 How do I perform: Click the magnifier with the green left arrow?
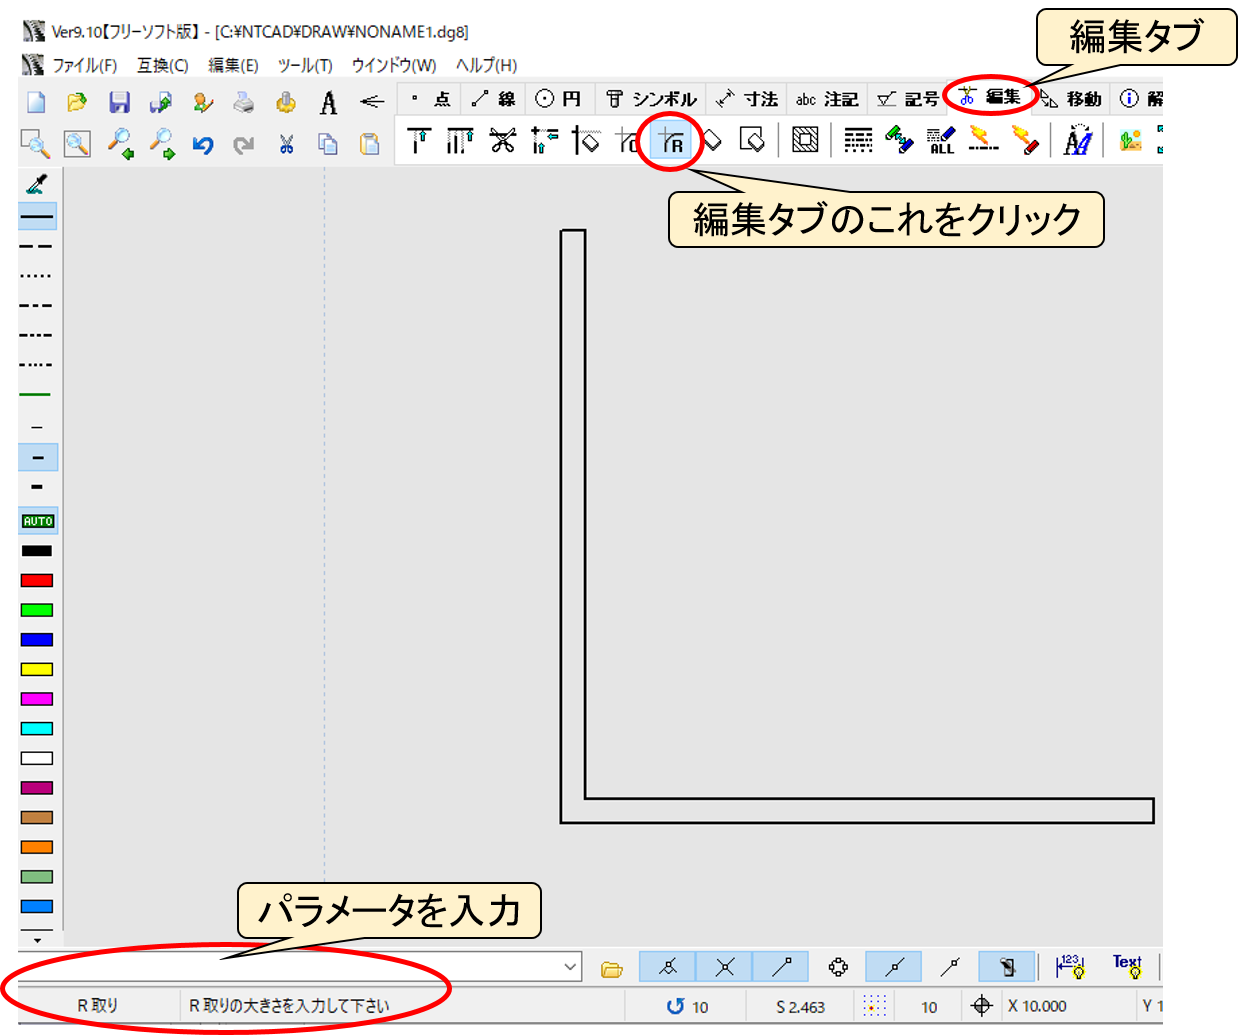pos(120,145)
